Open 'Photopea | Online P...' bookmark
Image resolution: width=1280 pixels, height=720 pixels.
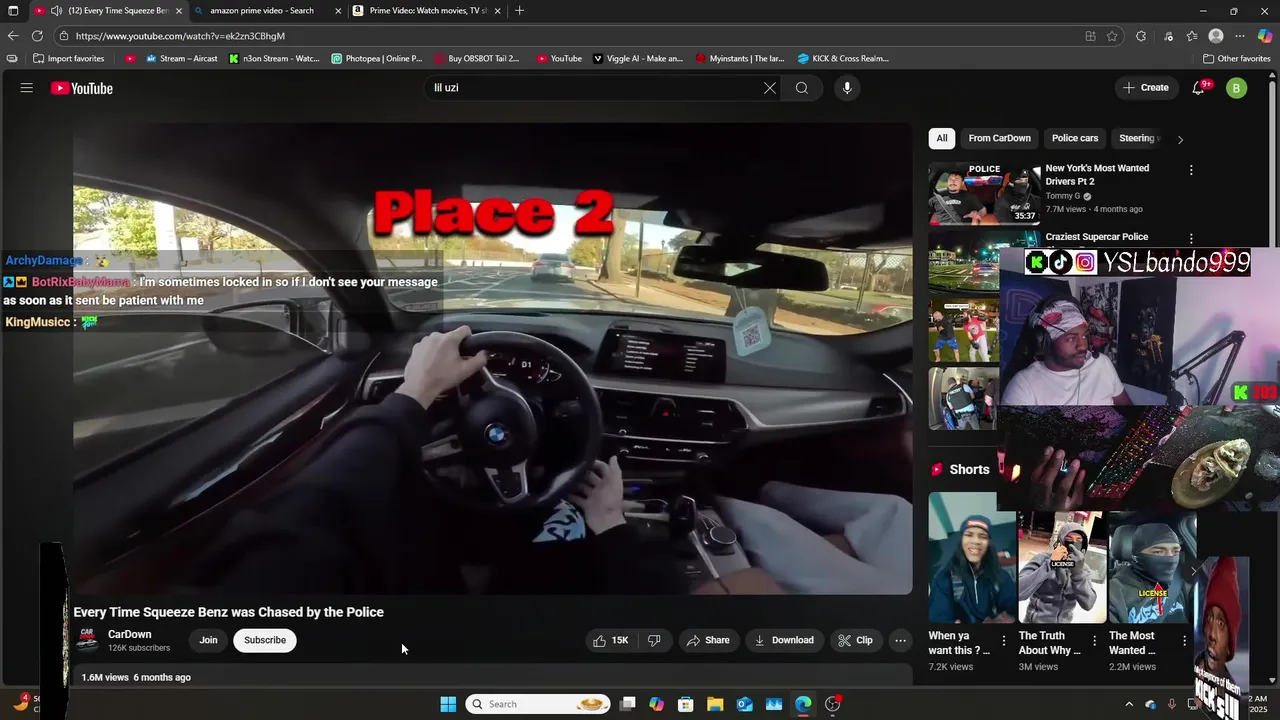(x=377, y=59)
